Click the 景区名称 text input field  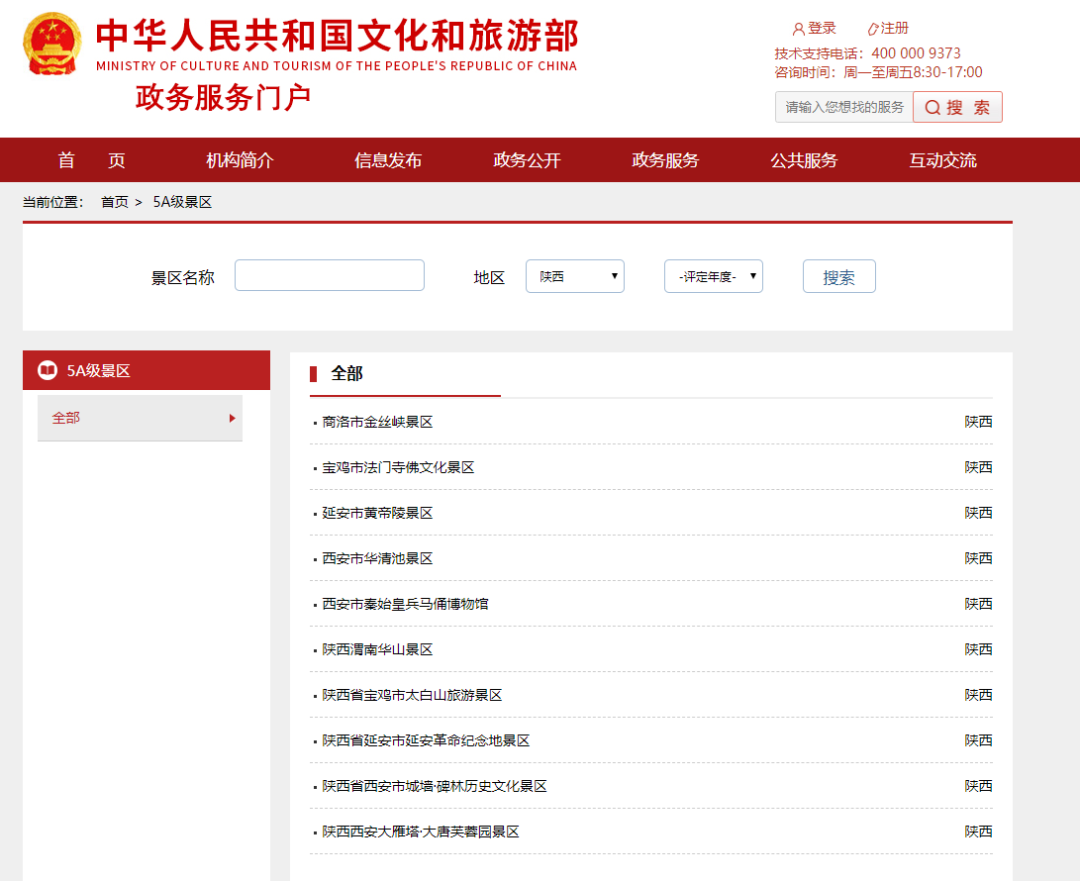pos(329,276)
